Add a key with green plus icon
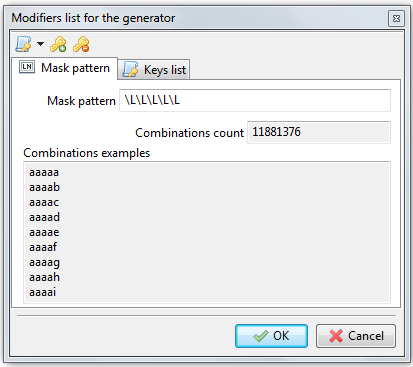The width and height of the screenshot is (413, 367). [x=58, y=44]
